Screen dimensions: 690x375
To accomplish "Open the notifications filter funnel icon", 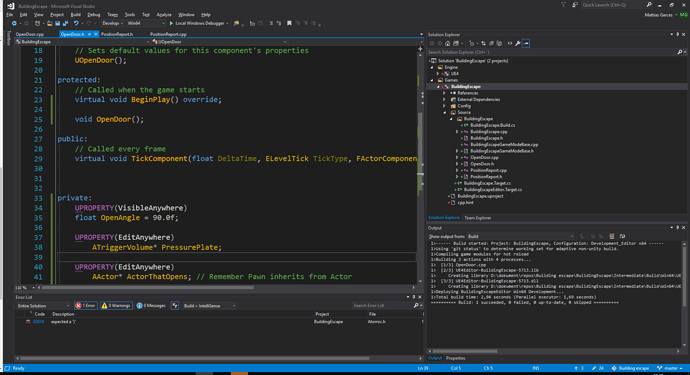I will coord(563,5).
